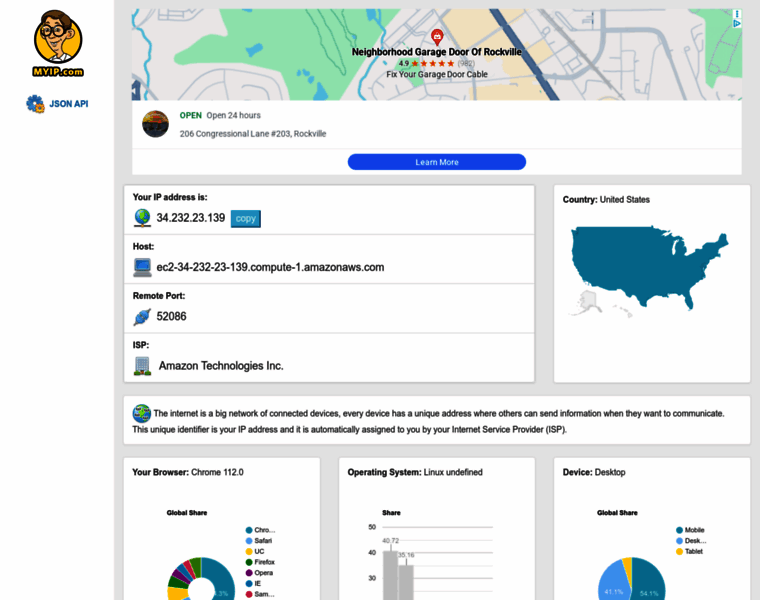Click the device share pie chart

[x=632, y=579]
